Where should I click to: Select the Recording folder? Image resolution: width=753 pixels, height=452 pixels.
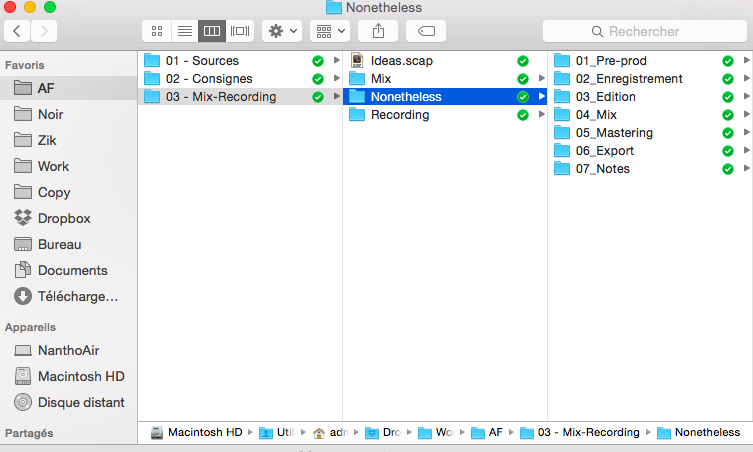[445, 115]
